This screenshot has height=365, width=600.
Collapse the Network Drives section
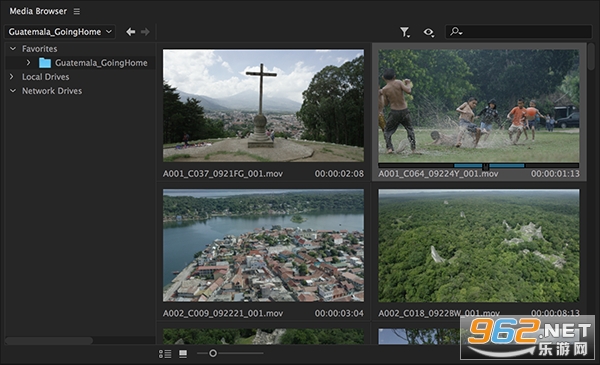13,91
